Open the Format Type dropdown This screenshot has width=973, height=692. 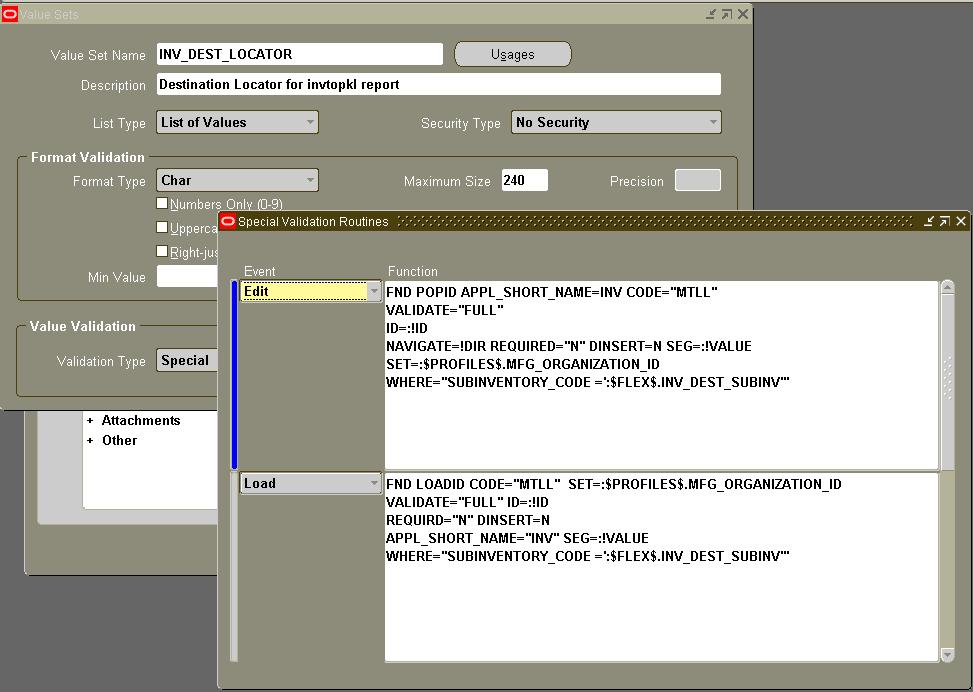tap(311, 180)
